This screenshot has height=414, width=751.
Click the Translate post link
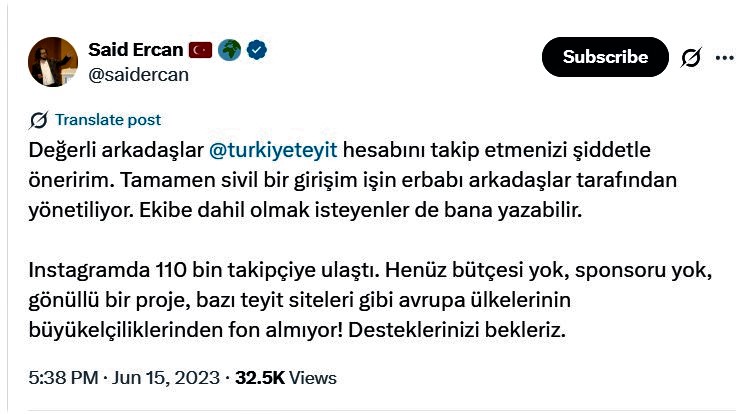[108, 120]
